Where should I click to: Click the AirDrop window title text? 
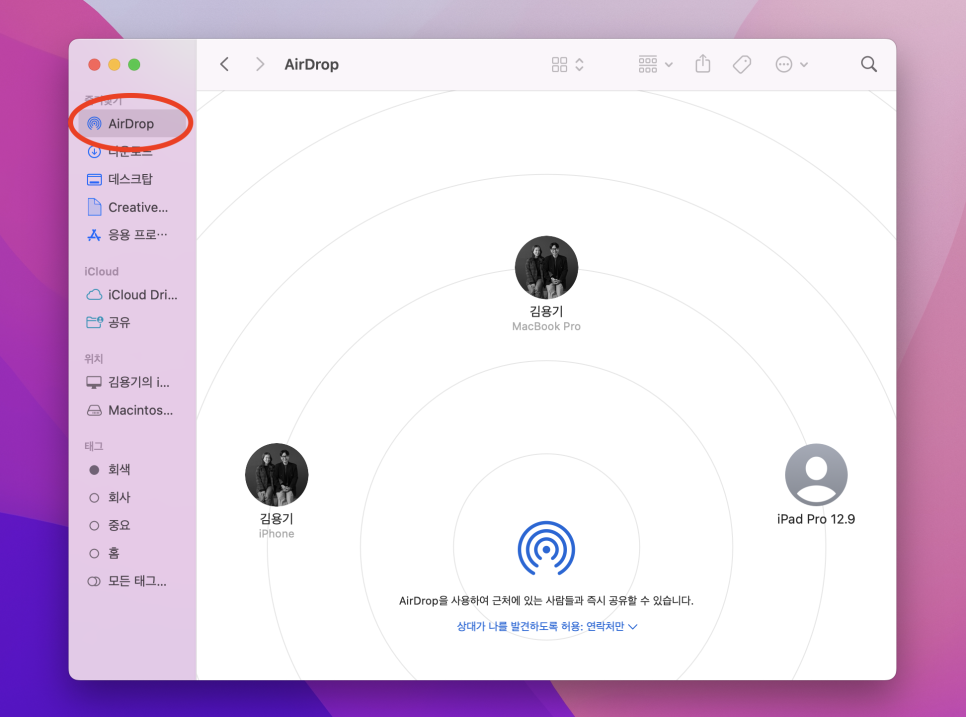point(312,64)
